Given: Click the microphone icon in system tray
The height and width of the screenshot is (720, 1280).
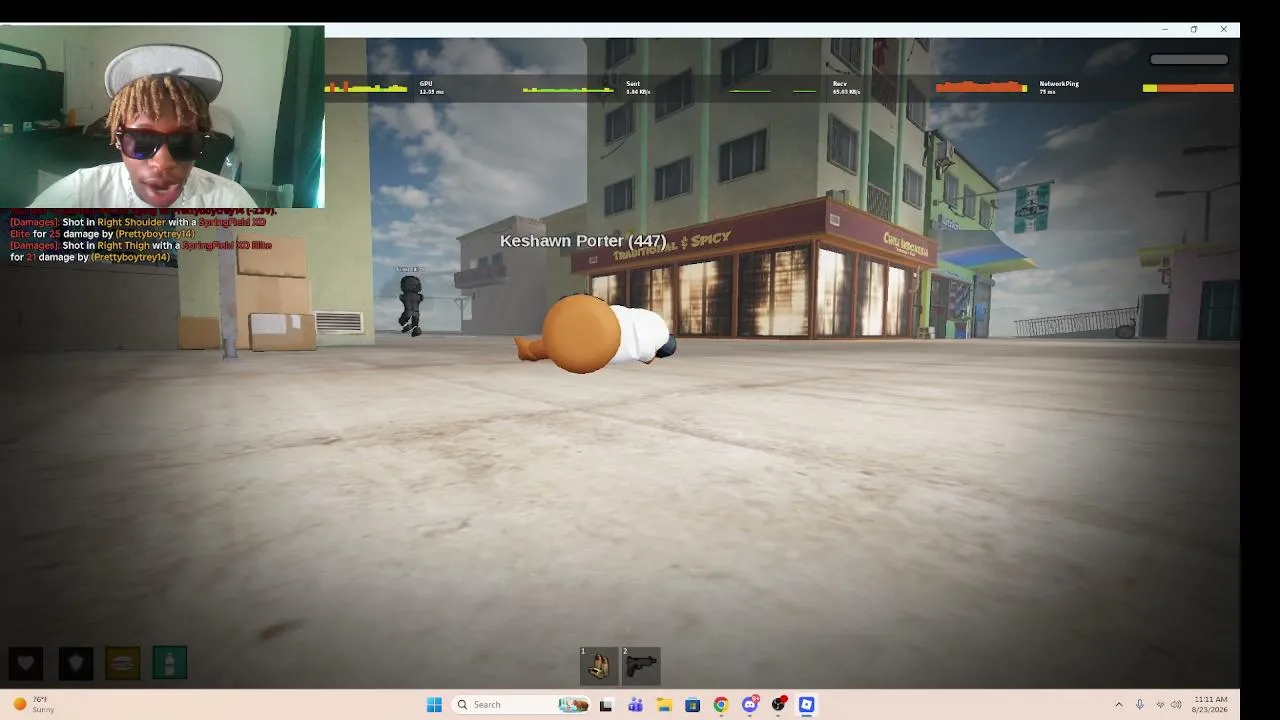Looking at the screenshot, I should tap(1139, 705).
